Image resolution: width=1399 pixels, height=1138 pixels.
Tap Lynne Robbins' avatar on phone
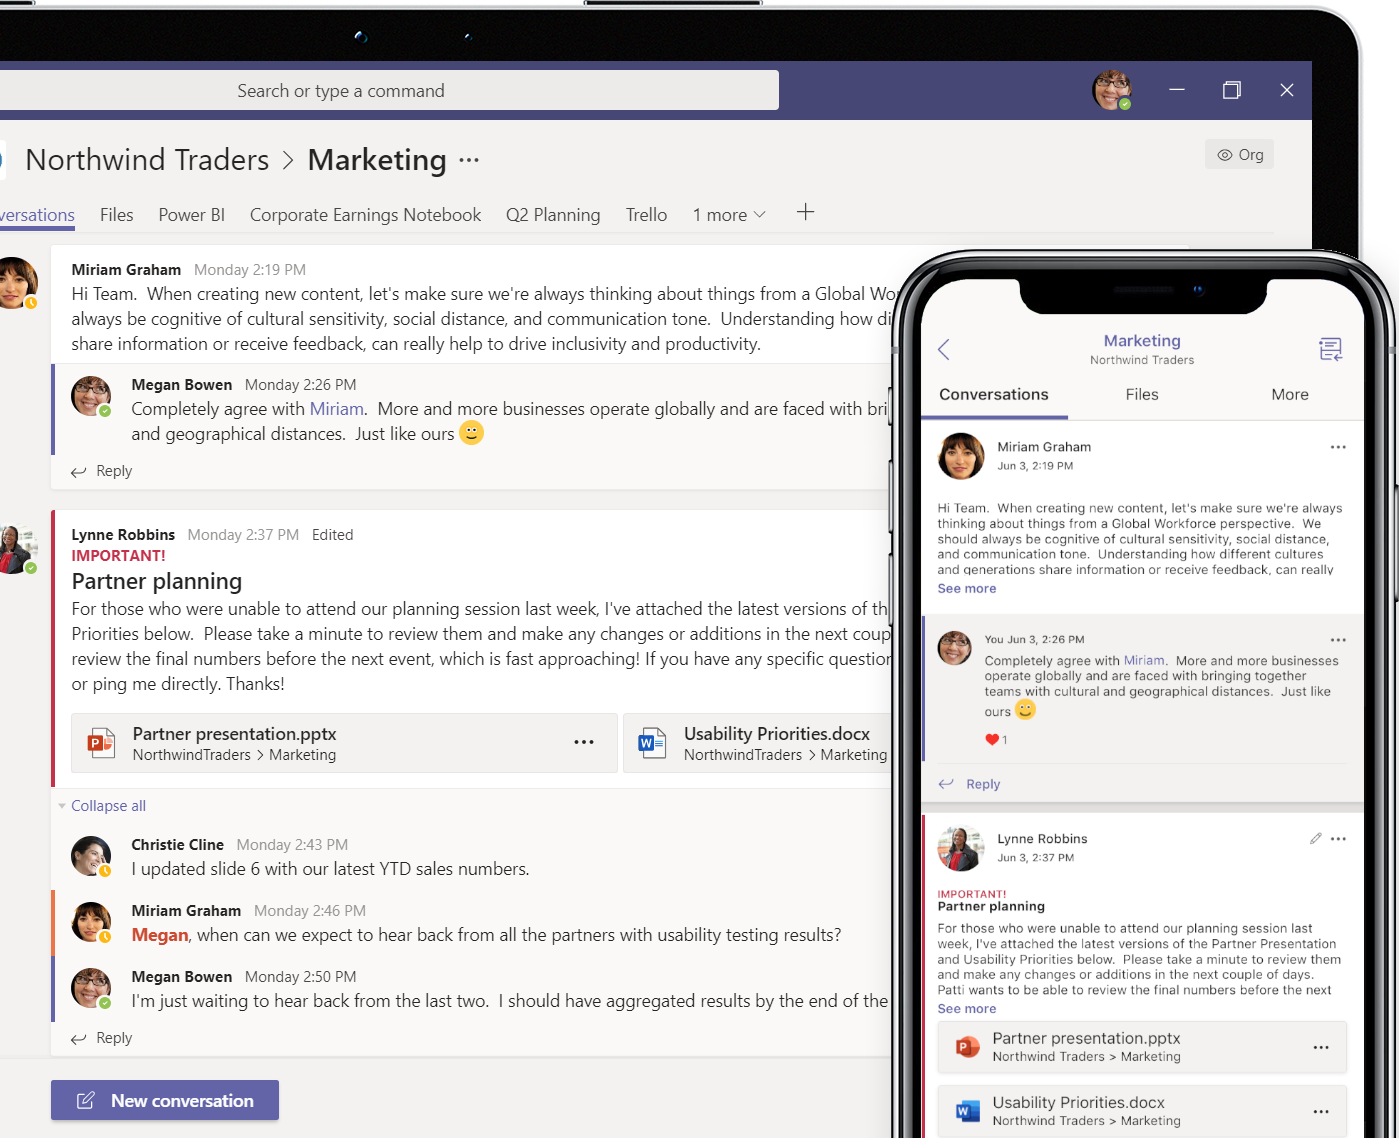(961, 848)
